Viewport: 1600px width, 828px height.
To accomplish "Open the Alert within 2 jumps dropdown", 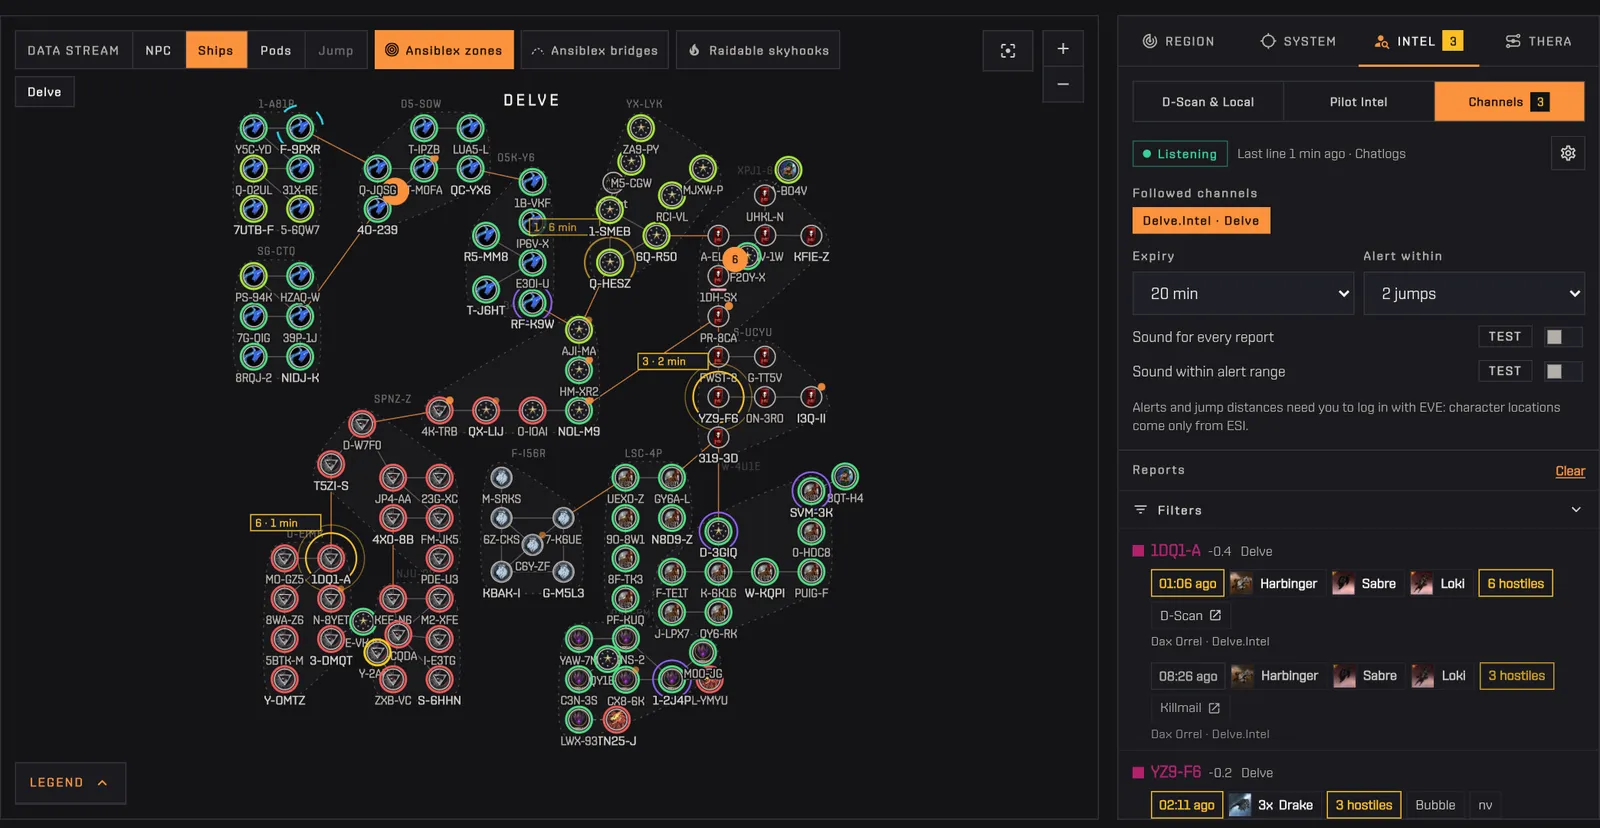I will pyautogui.click(x=1474, y=294).
